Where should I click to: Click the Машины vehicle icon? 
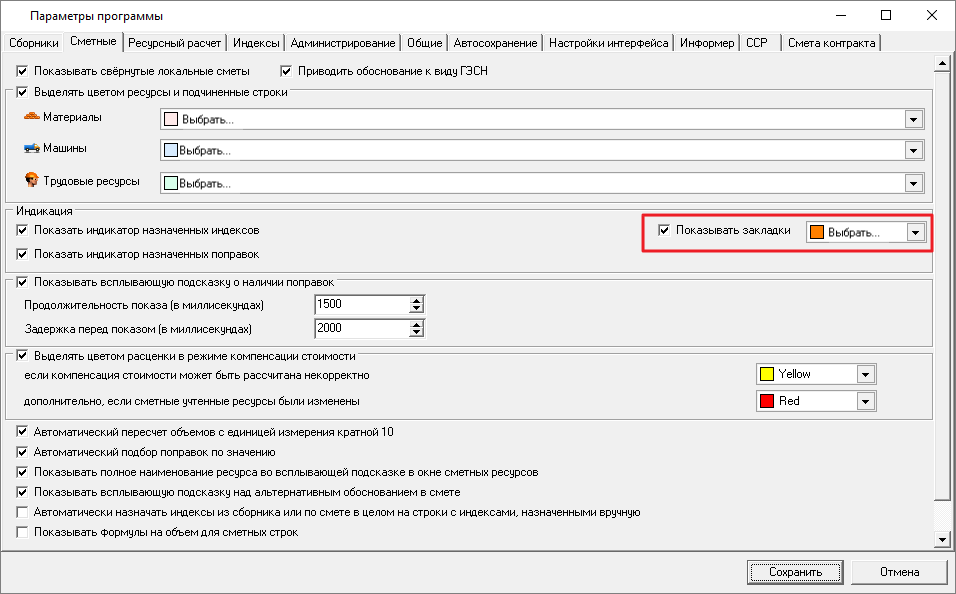(x=31, y=149)
